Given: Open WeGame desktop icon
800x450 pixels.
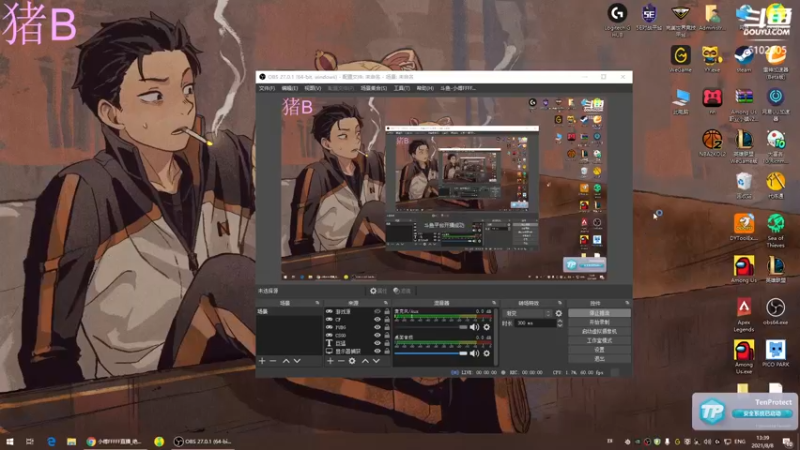Looking at the screenshot, I should (681, 59).
